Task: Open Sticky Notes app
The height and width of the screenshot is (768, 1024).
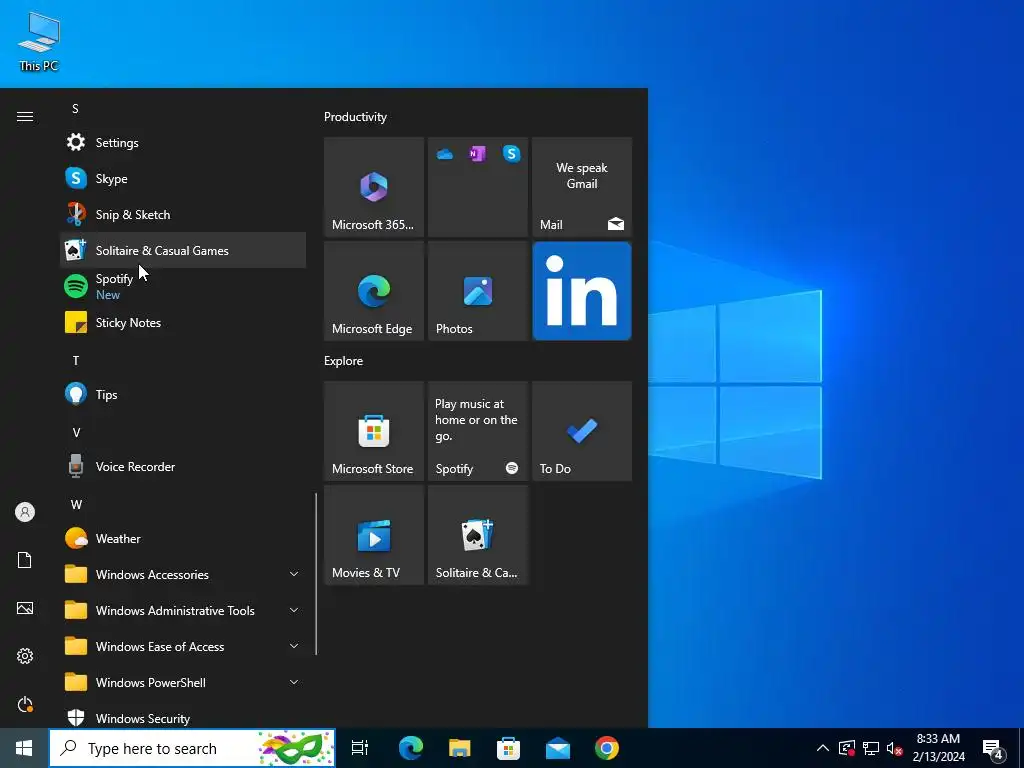Action: (182, 322)
